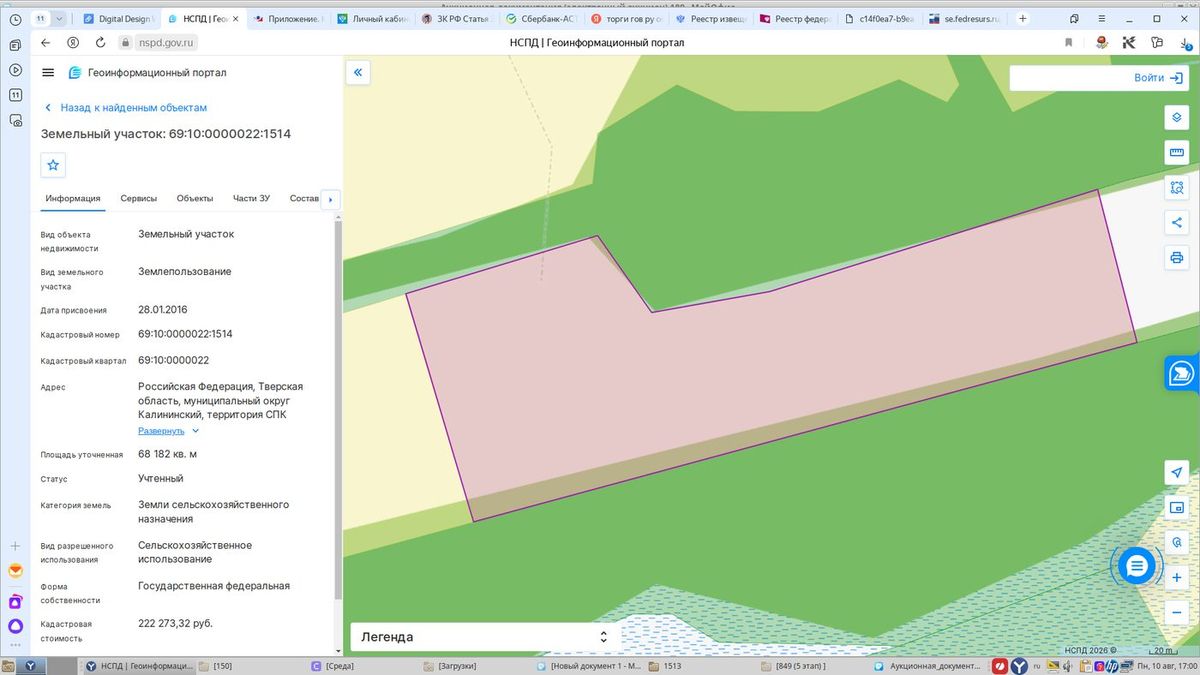Open the round chat support bubble
The height and width of the screenshot is (675, 1200).
point(1136,566)
